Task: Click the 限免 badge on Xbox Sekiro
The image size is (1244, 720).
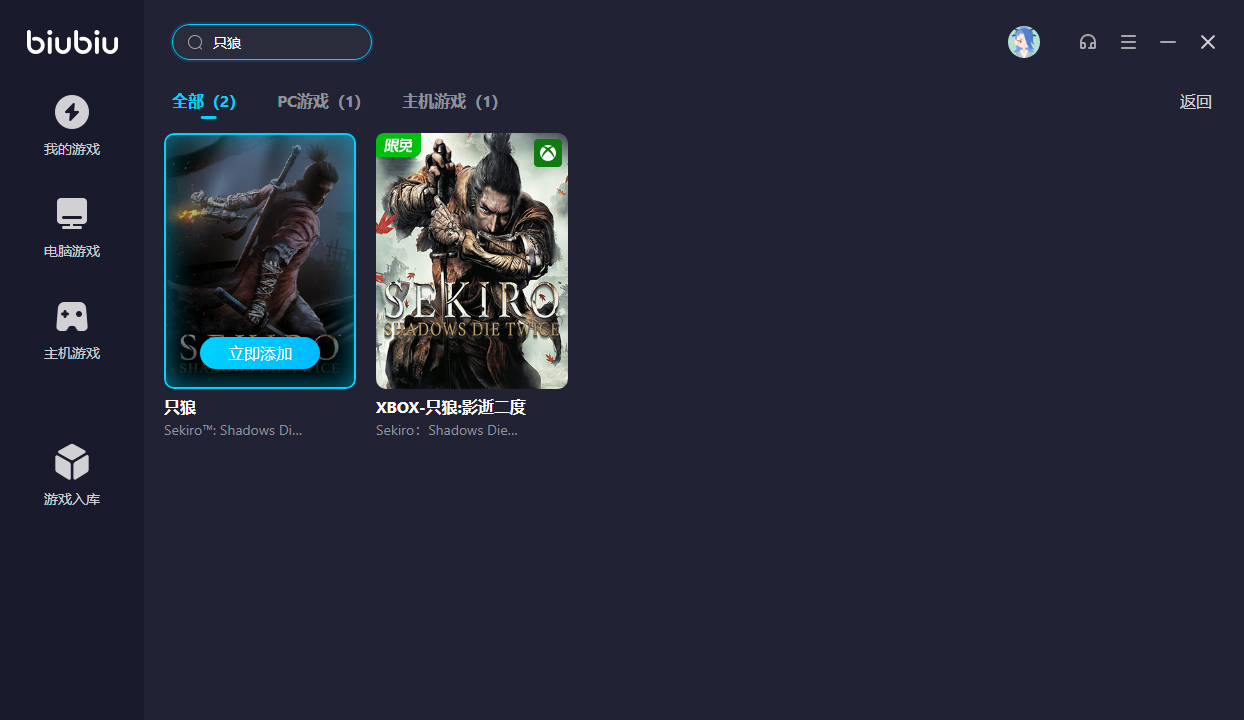Action: point(398,146)
